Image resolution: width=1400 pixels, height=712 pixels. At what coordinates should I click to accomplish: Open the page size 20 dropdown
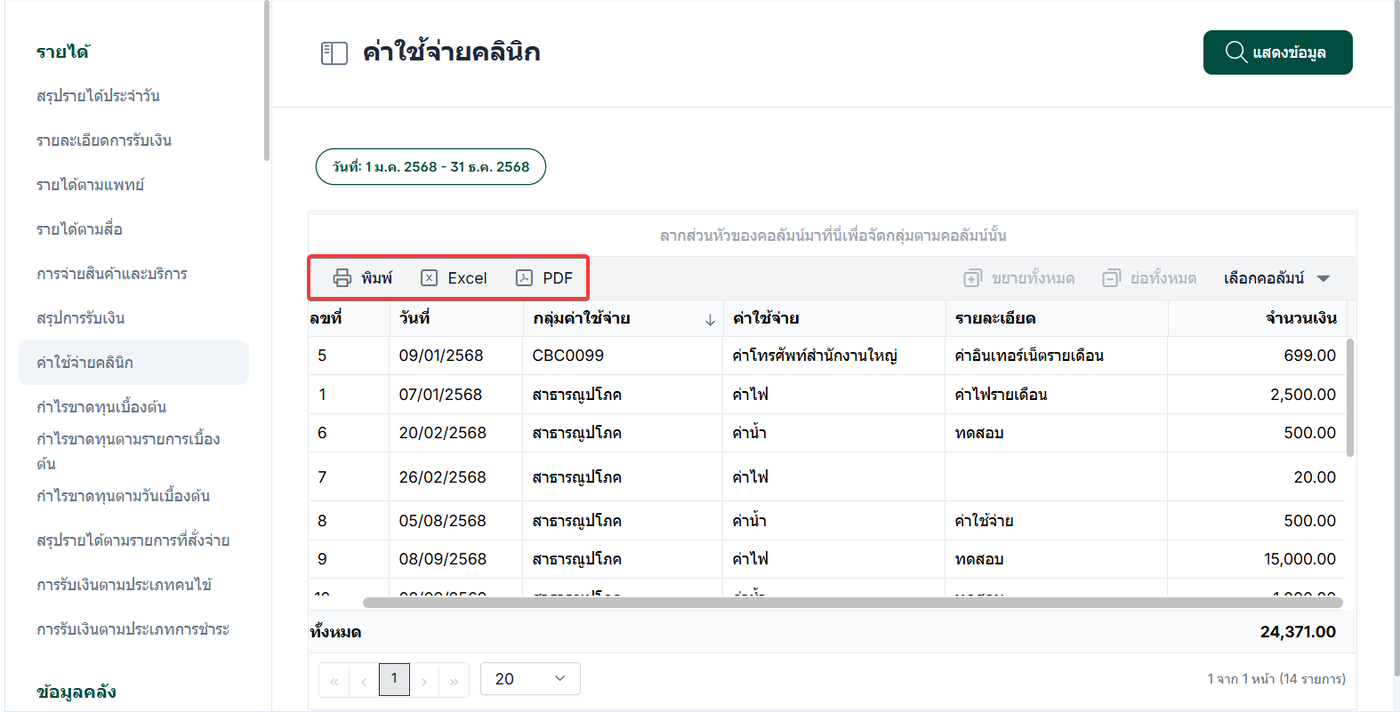click(x=530, y=679)
